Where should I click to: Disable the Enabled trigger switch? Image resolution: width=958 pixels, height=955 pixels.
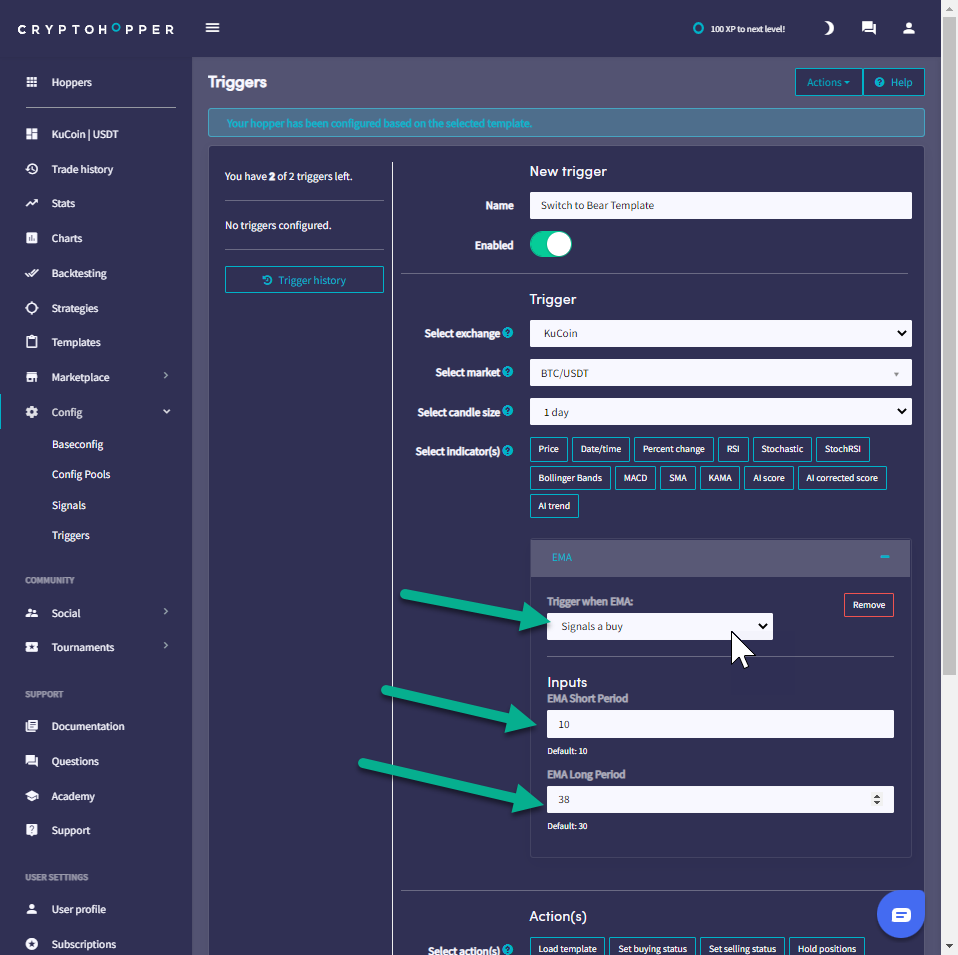[x=551, y=245]
